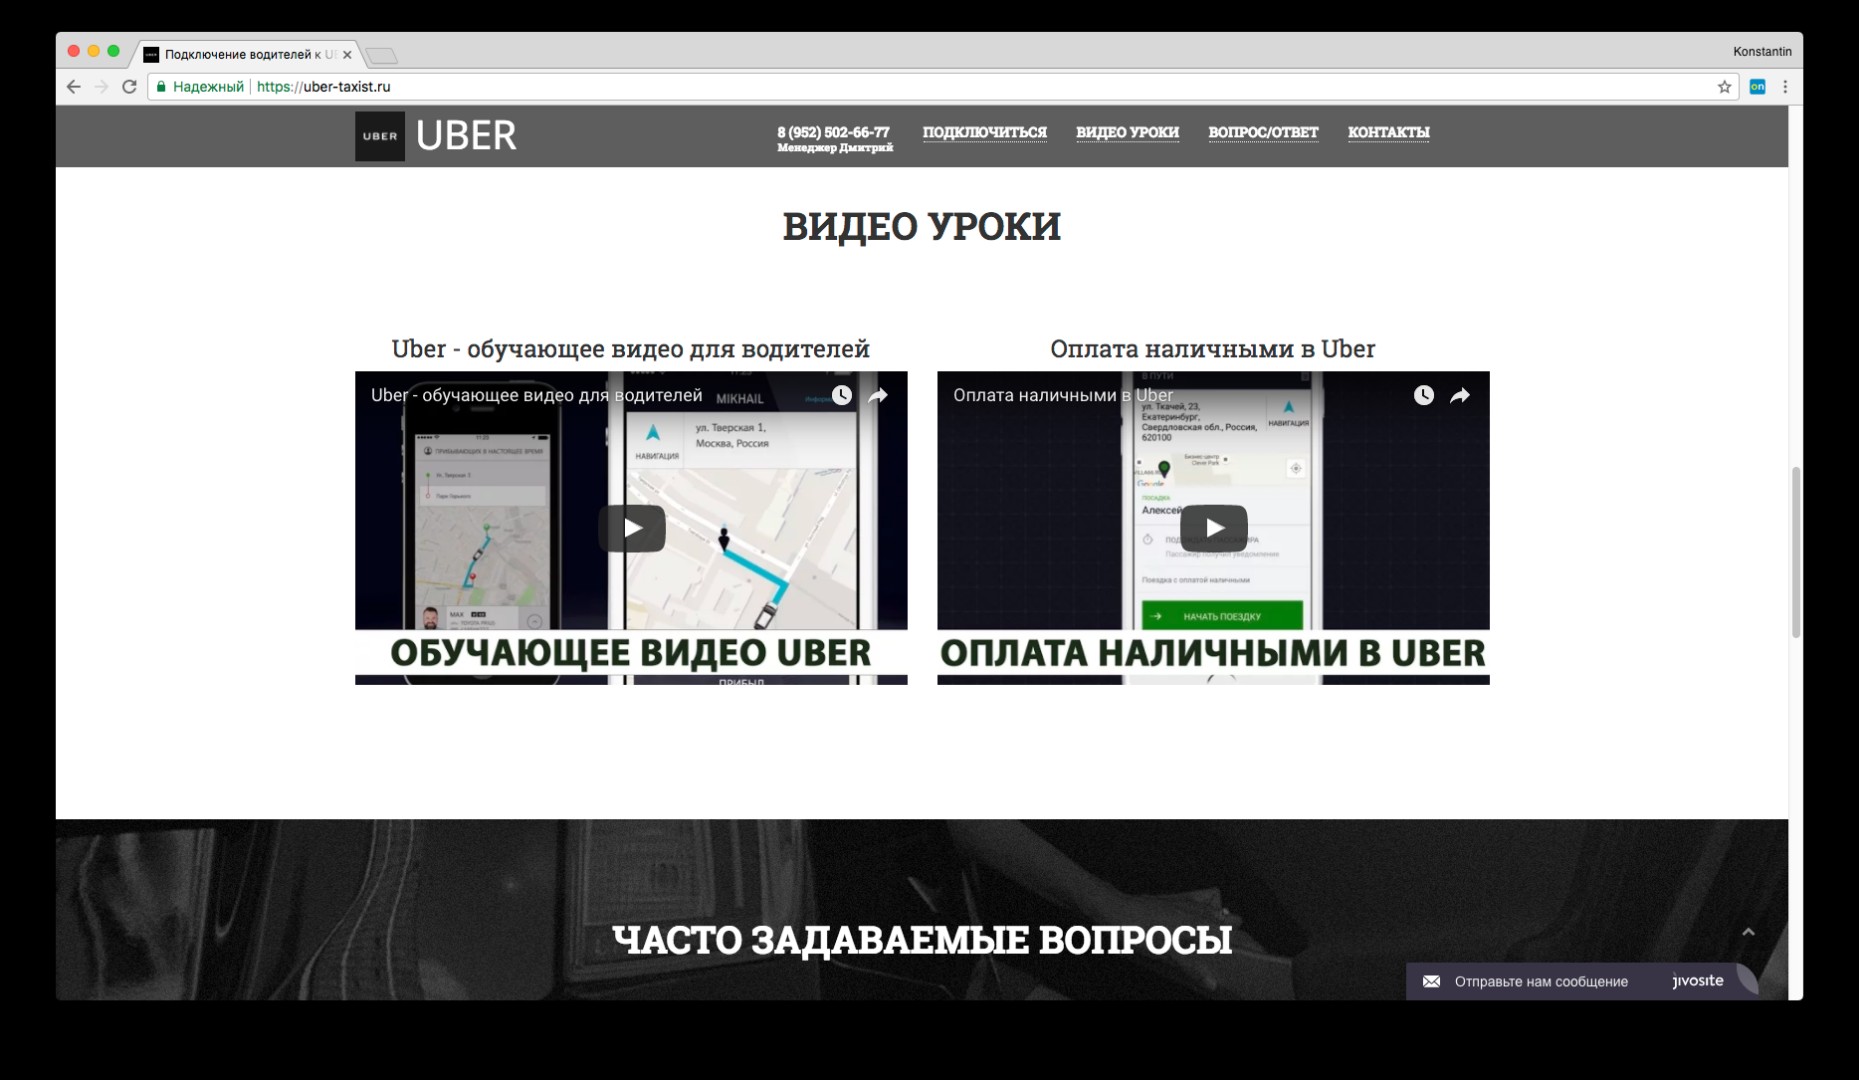Open the ПОДКЛЮЧИТЬСЯ menu link
The image size is (1859, 1080).
tap(984, 132)
